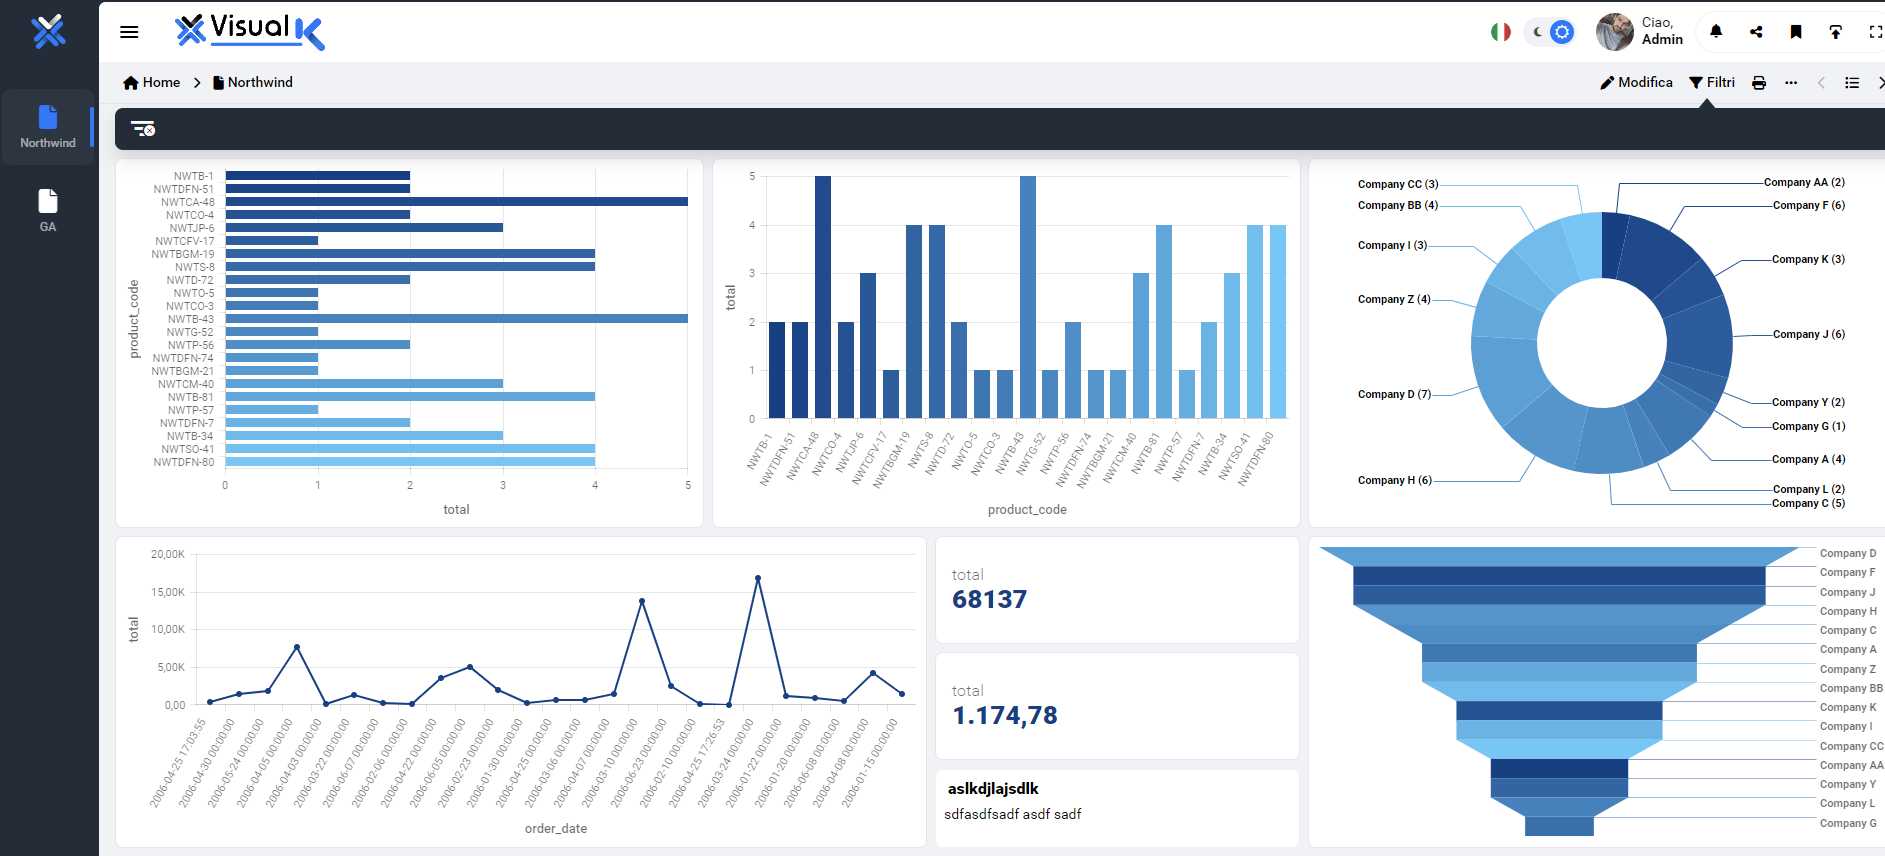Click the bookmark icon
The image size is (1885, 856).
(1796, 32)
